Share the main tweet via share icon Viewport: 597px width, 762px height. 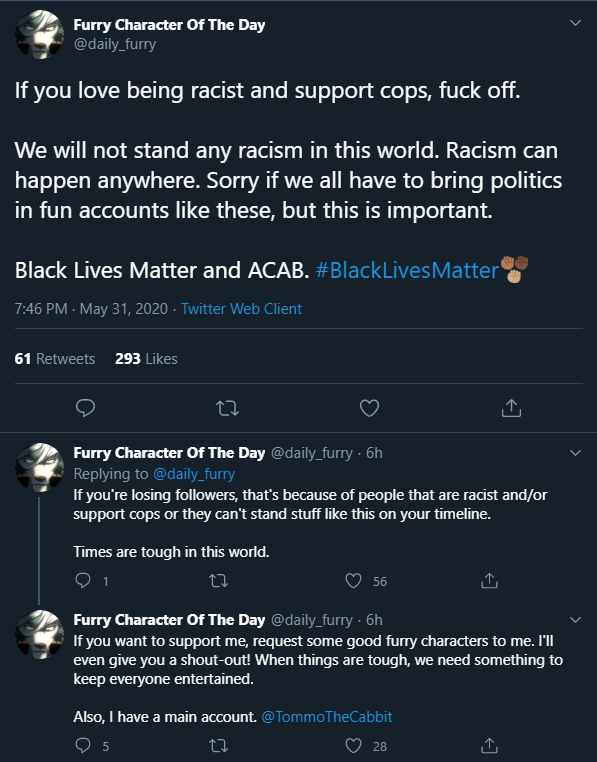click(511, 408)
